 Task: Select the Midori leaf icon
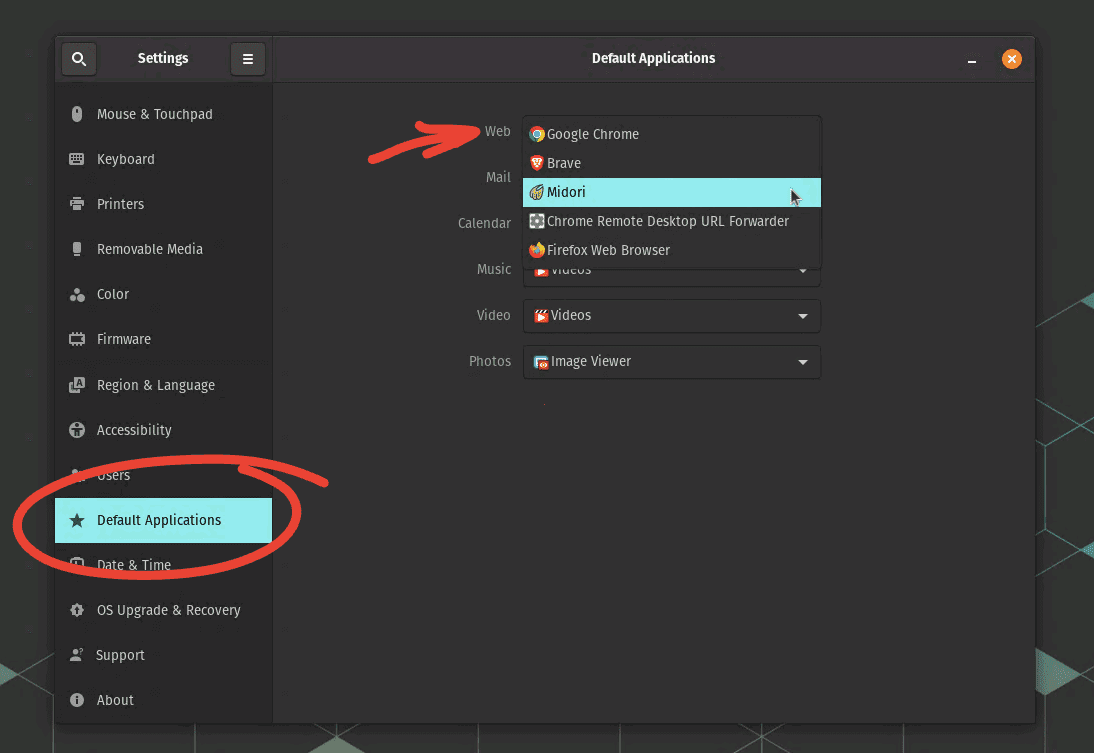pos(537,192)
